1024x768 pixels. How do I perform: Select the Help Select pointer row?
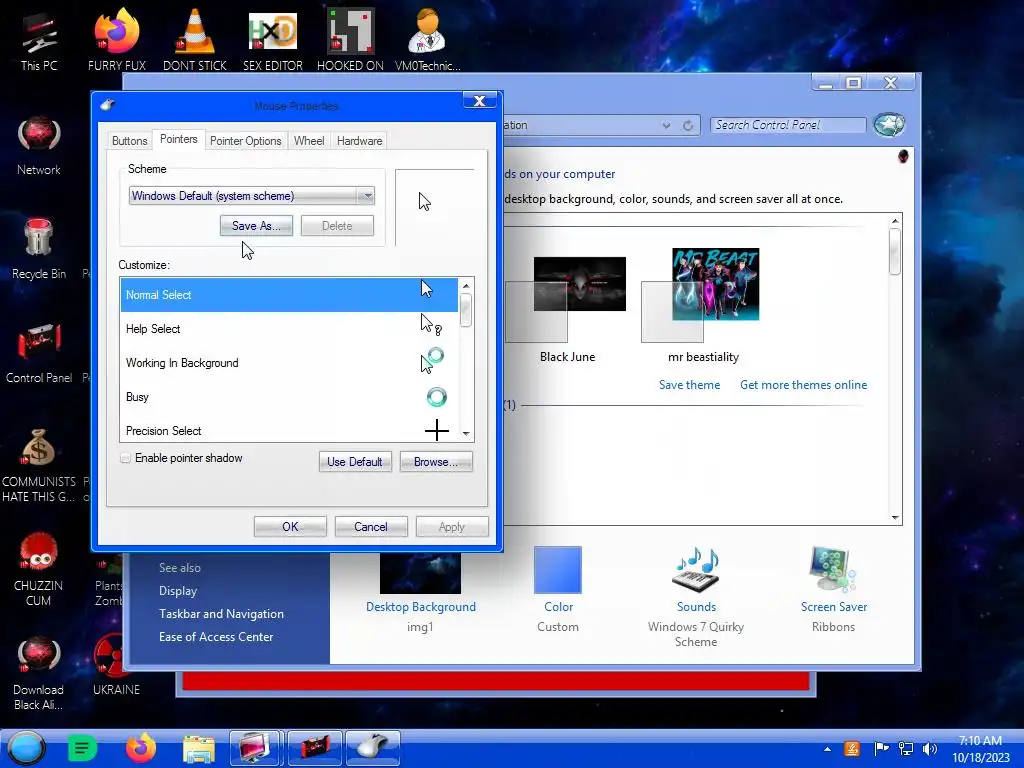[x=289, y=328]
